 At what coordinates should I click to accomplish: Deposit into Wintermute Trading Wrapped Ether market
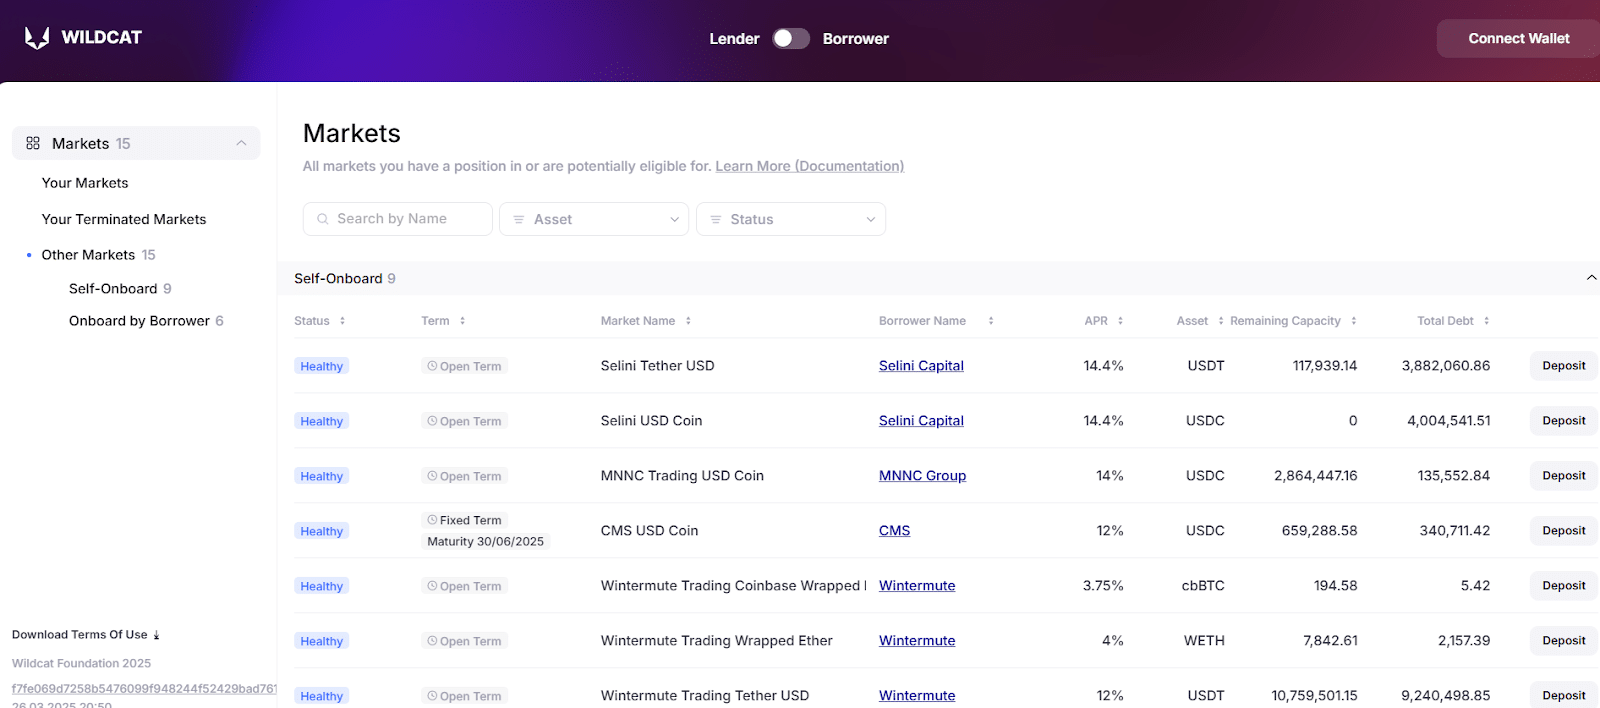point(1563,641)
